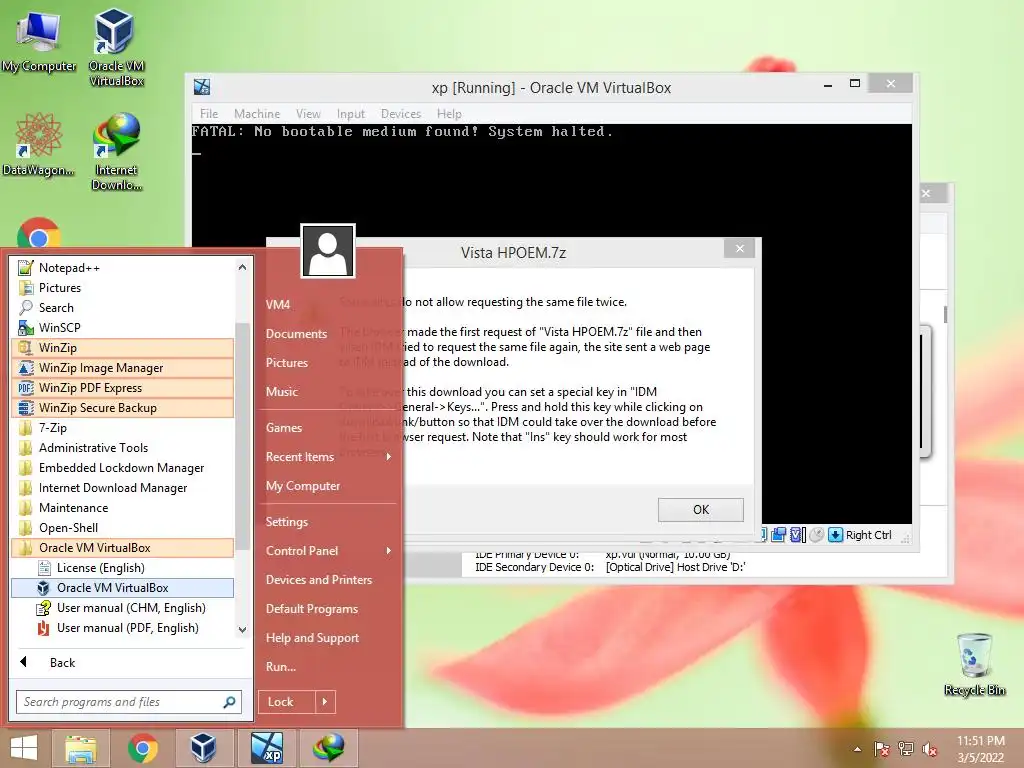Expand Maintenance folder
Image resolution: width=1024 pixels, height=768 pixels.
tap(123, 508)
